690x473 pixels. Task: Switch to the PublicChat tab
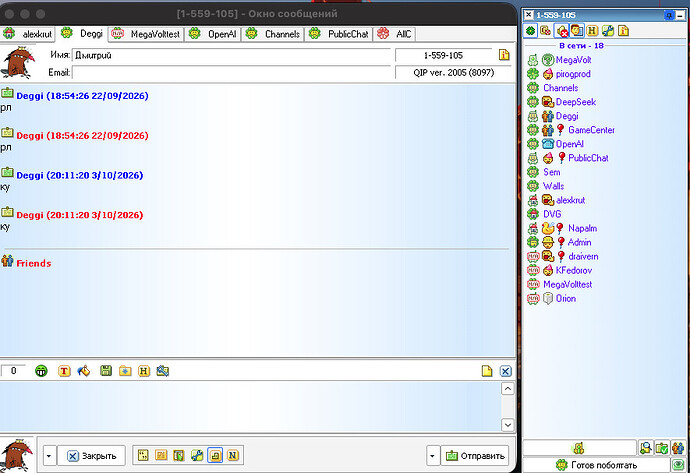339,34
